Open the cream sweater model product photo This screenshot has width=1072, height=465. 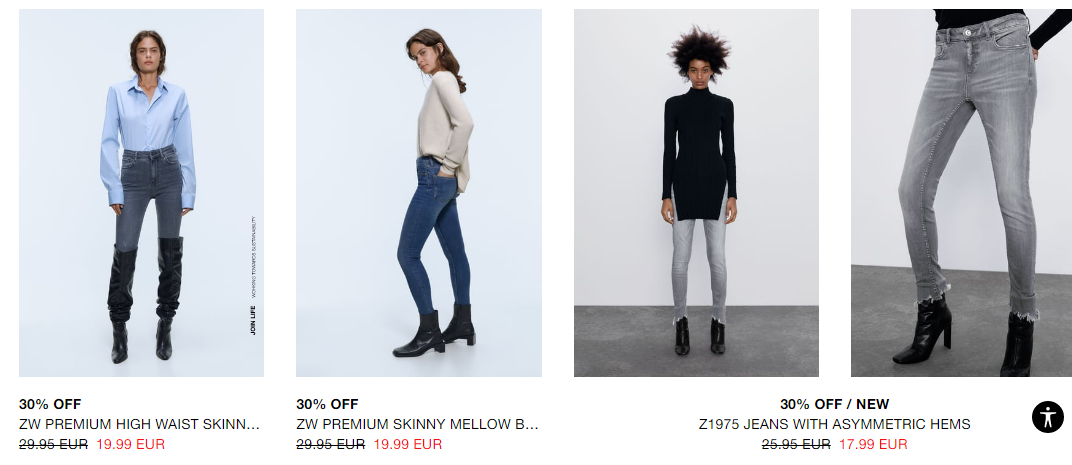pos(418,193)
